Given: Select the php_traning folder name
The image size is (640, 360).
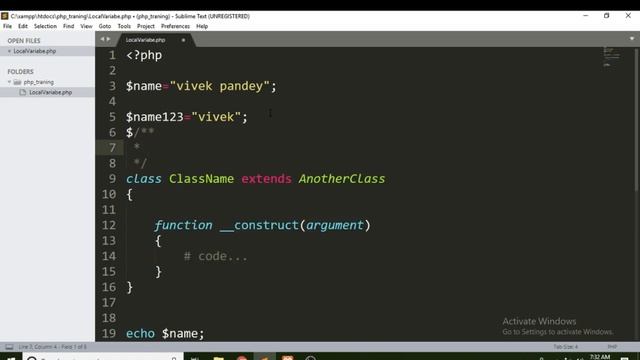Looking at the screenshot, I should click(39, 82).
